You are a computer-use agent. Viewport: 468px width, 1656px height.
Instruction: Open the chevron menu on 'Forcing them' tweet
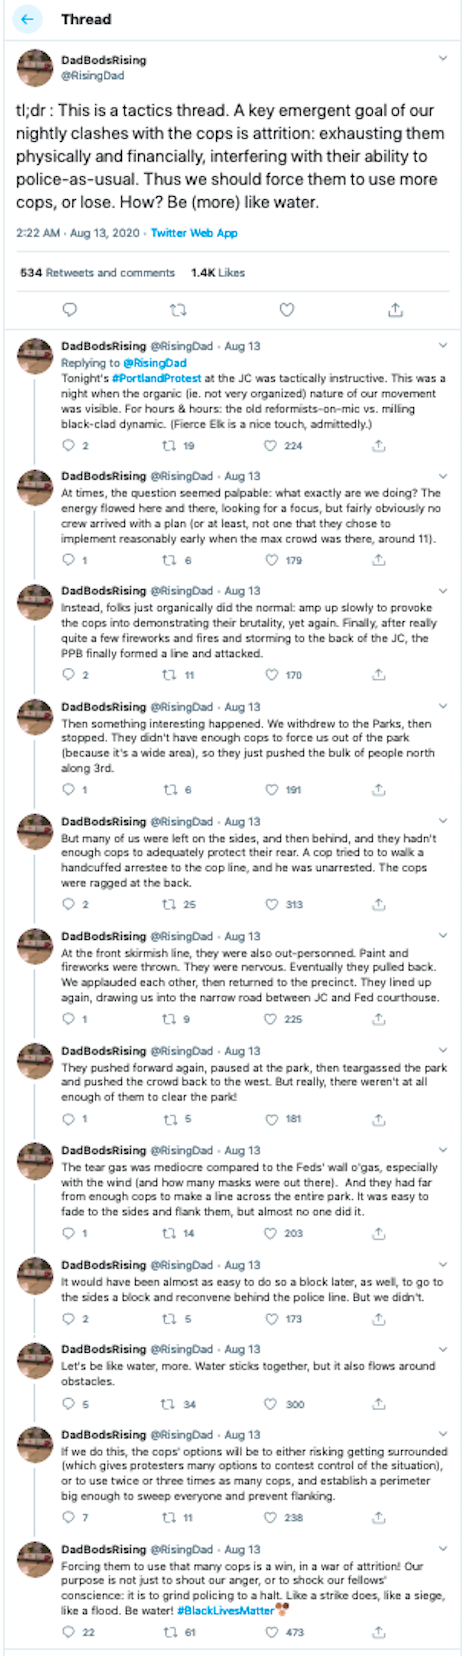click(443, 1549)
